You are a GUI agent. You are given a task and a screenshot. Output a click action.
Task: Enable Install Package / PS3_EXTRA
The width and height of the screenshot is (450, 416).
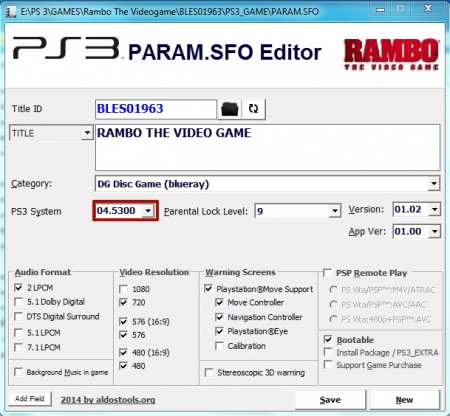[328, 352]
